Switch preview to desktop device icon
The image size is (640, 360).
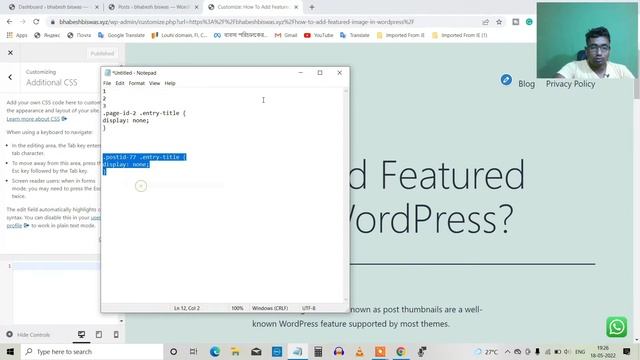point(82,335)
